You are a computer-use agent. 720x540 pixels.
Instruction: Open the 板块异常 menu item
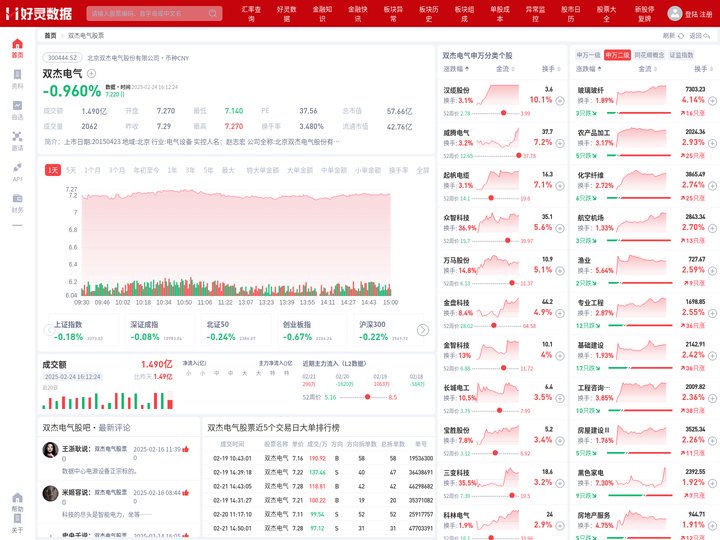[x=394, y=14]
